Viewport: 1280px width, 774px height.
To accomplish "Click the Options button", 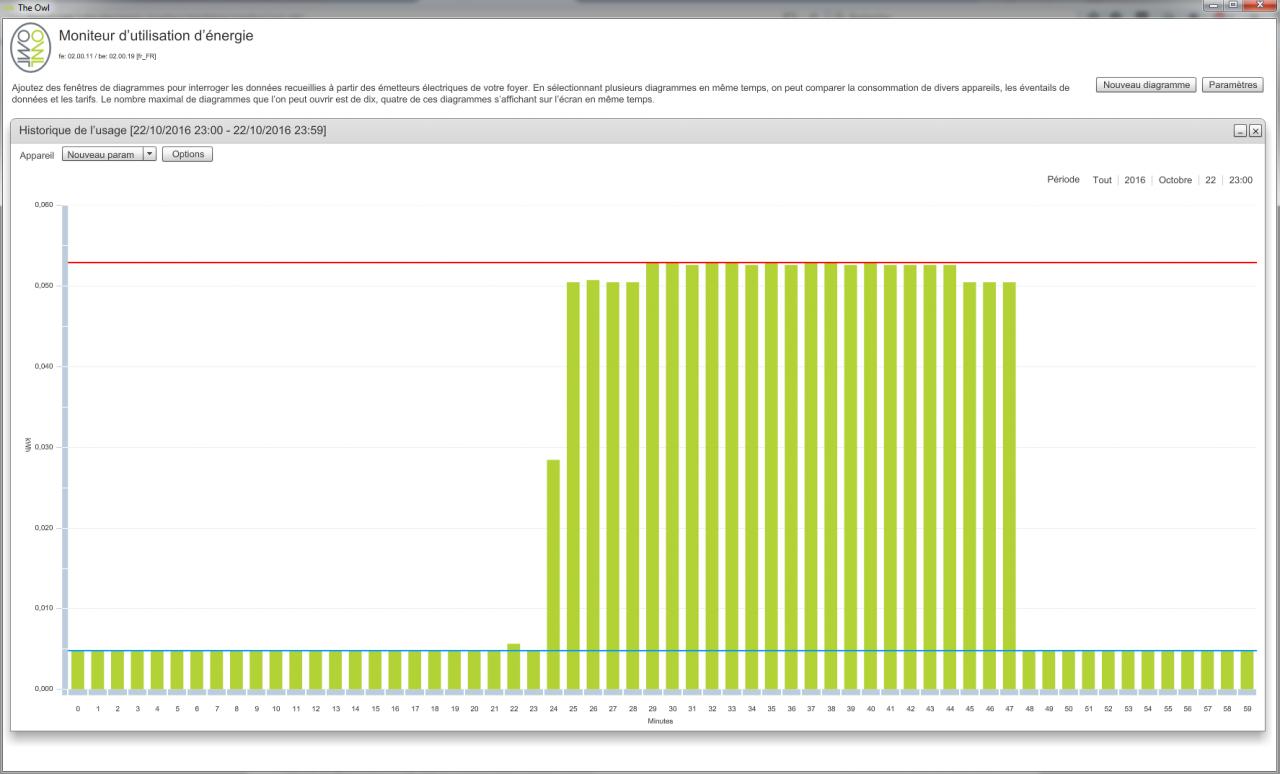I will 188,154.
